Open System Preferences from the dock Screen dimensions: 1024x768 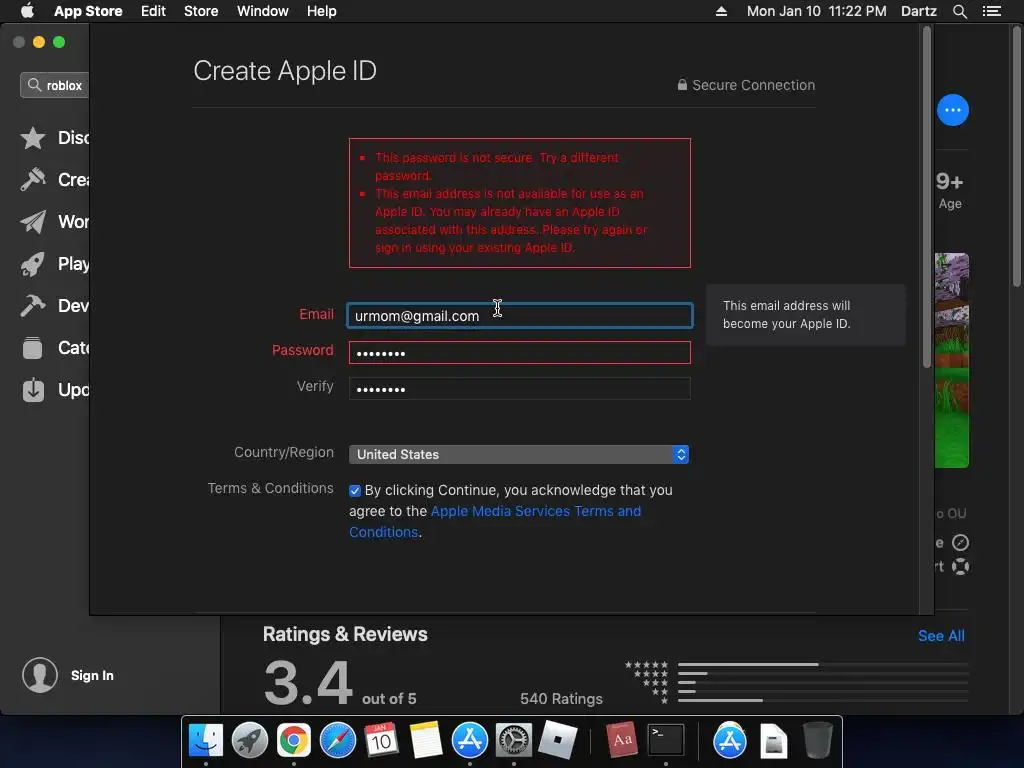tap(514, 741)
